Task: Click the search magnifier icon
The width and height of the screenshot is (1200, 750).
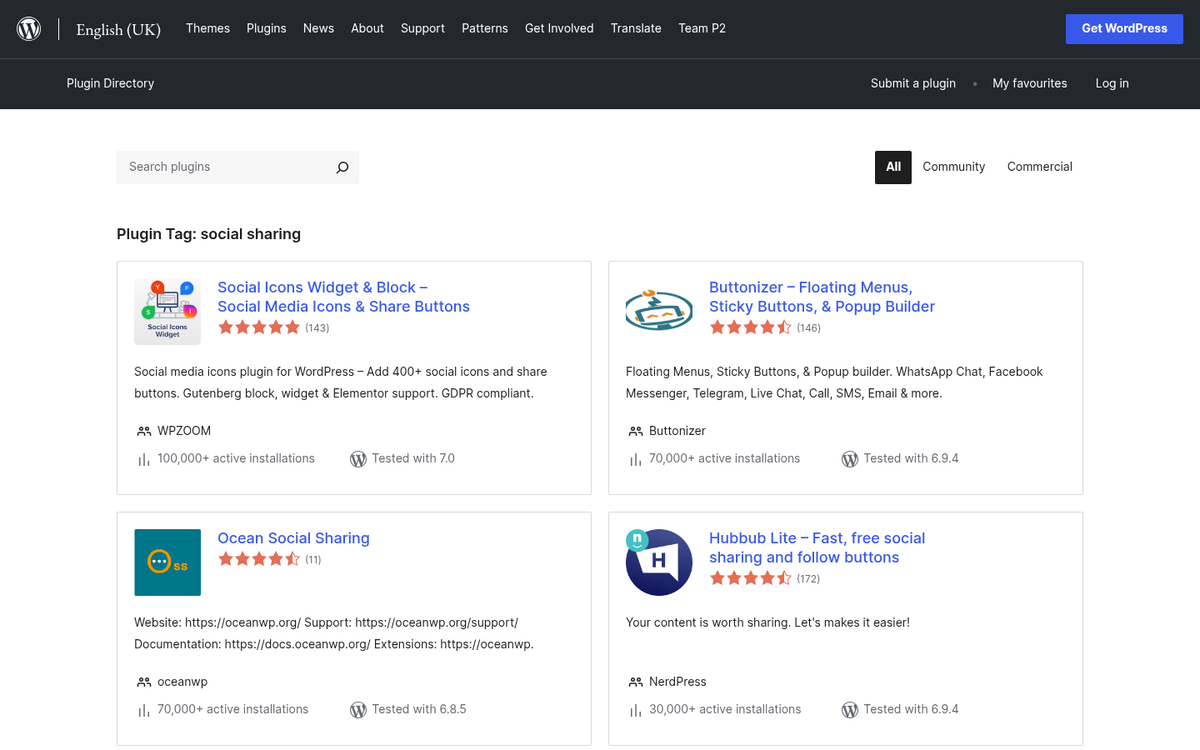Action: tap(342, 168)
